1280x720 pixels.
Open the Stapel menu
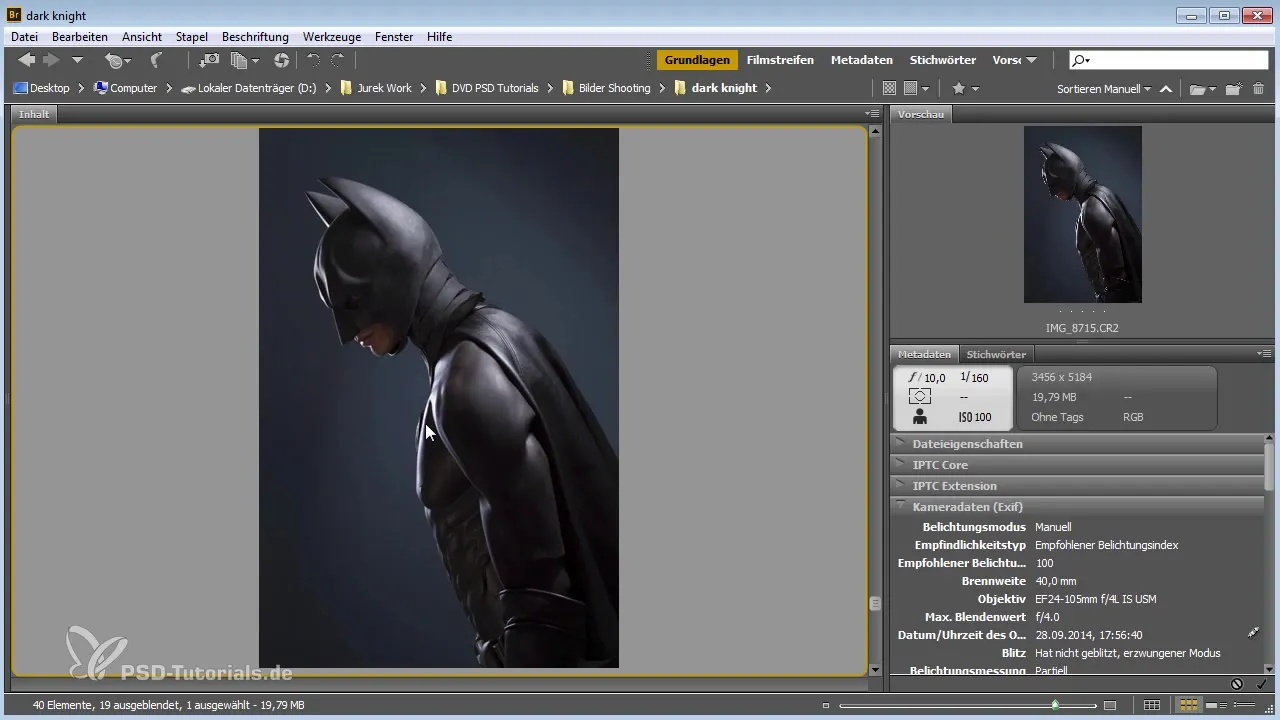[191, 37]
